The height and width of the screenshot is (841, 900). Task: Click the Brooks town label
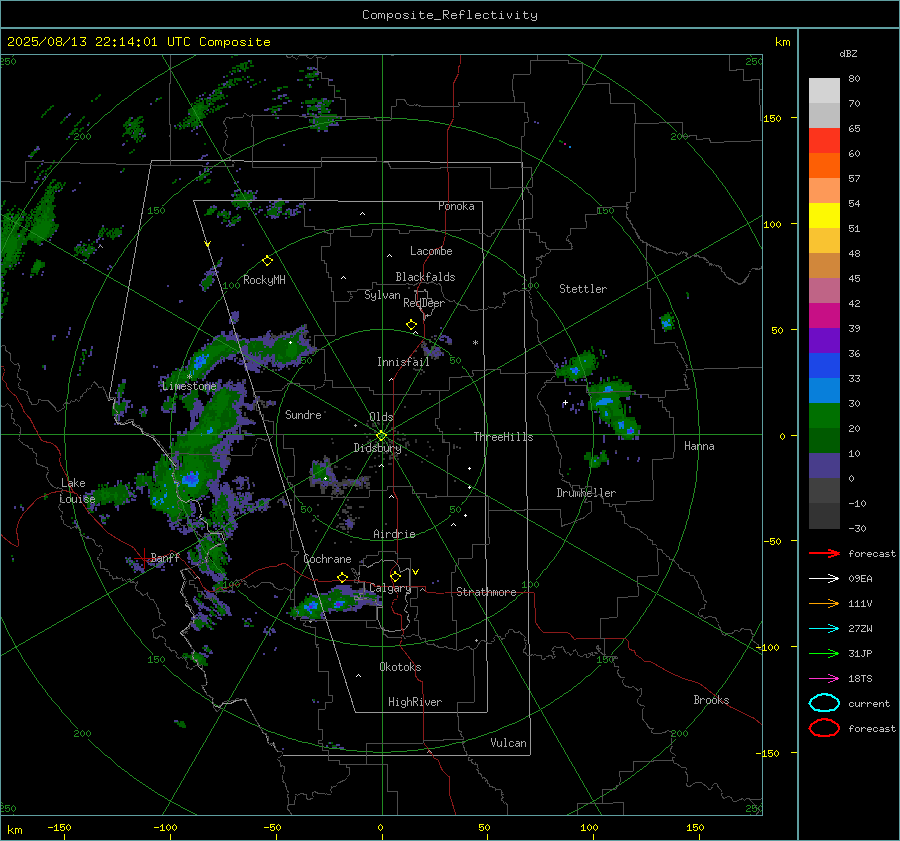(711, 700)
